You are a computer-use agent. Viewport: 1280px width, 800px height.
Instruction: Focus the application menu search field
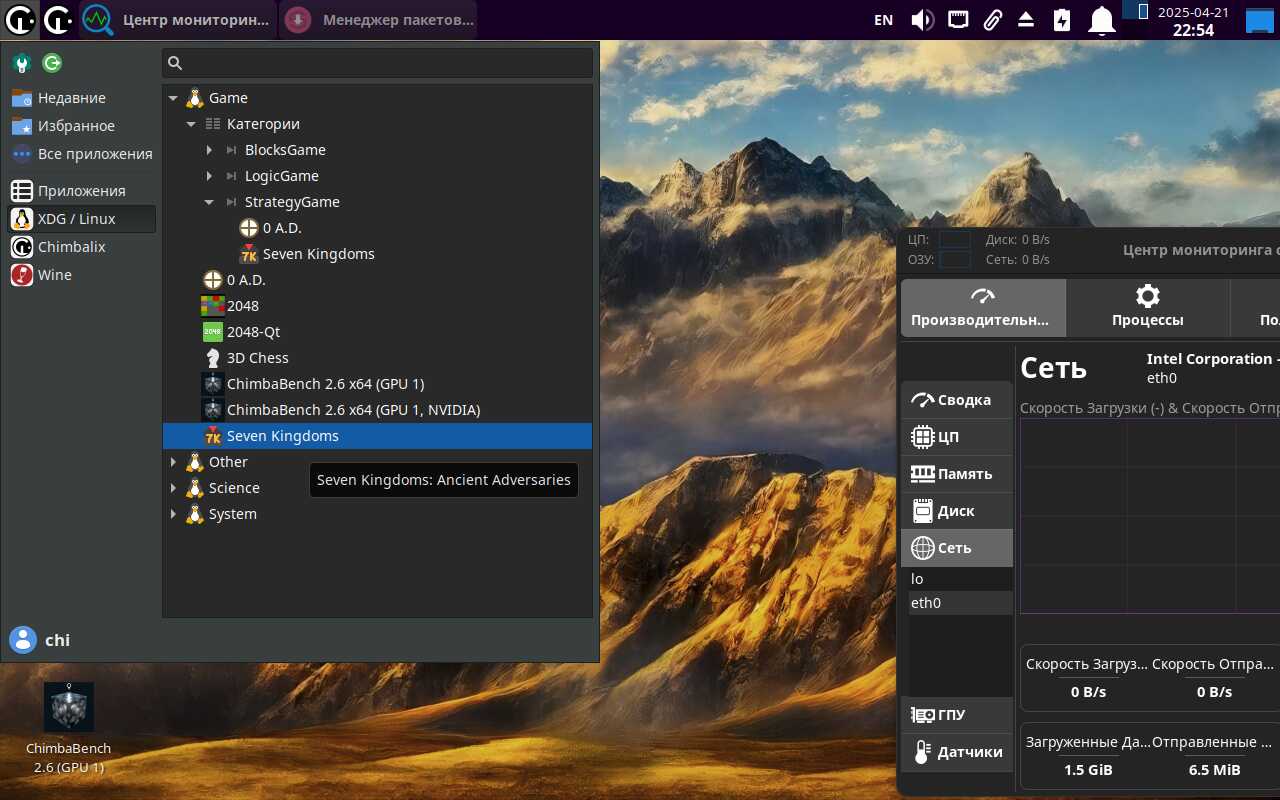pyautogui.click(x=378, y=63)
